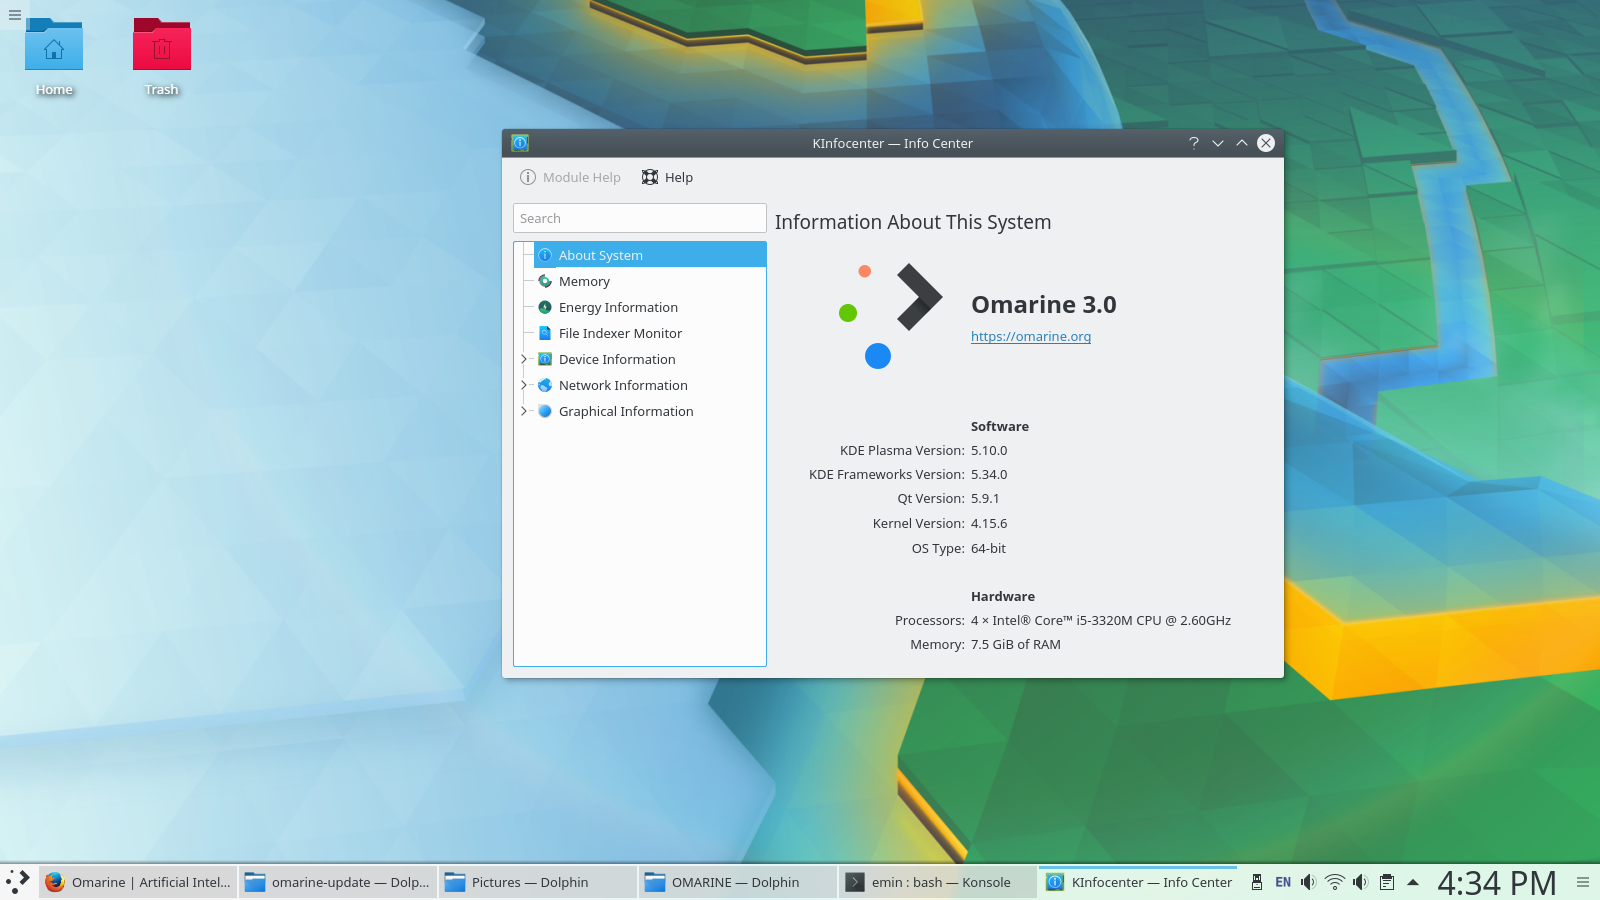1600x900 pixels.
Task: Open the https://omarine.org link
Action: click(x=1031, y=336)
